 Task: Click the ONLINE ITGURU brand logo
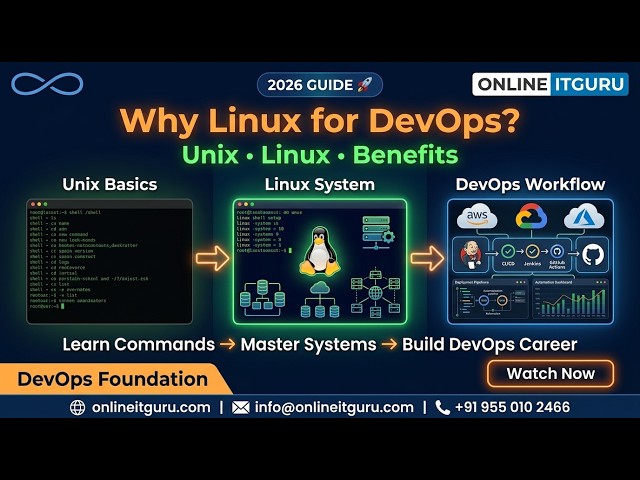pyautogui.click(x=550, y=84)
